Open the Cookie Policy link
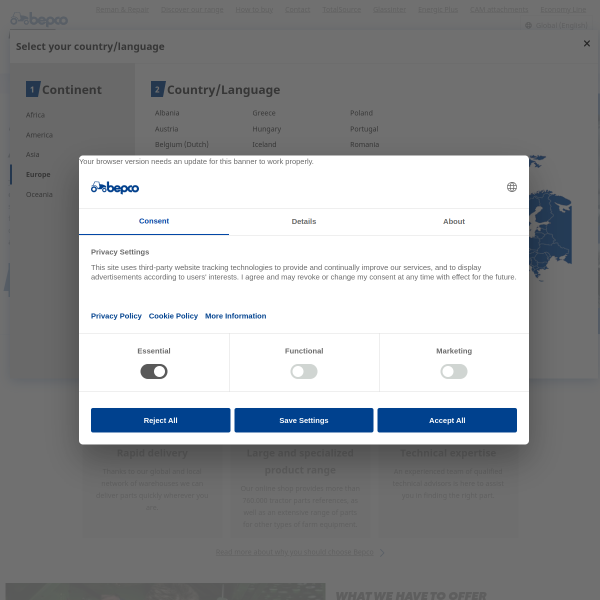 pos(173,316)
